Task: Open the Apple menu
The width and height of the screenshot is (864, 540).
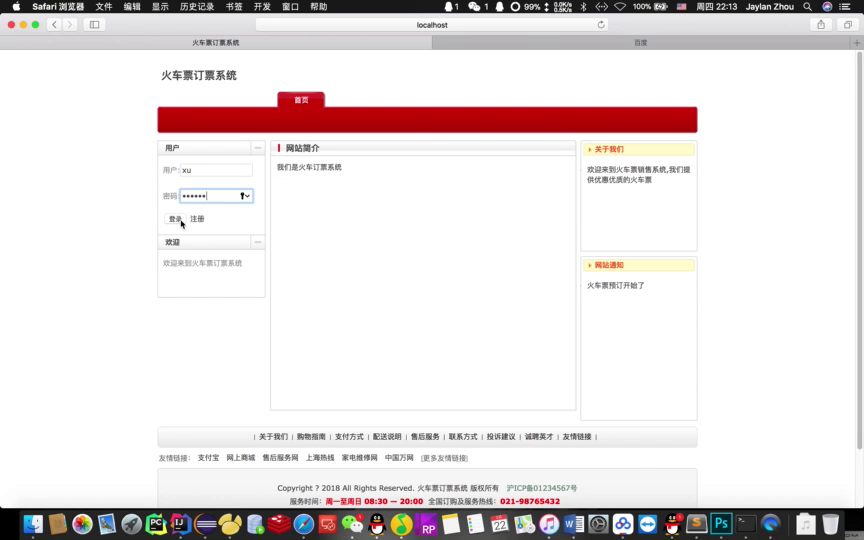Action: (x=16, y=7)
